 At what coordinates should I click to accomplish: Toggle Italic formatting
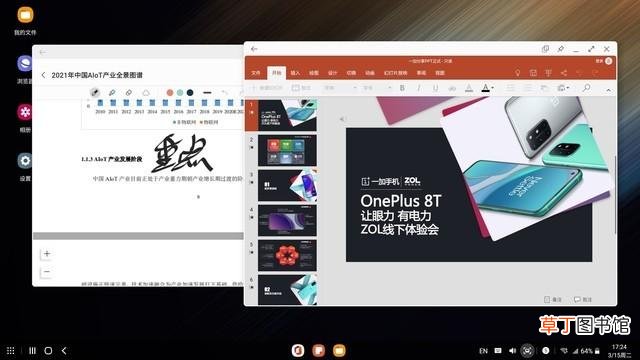(x=419, y=88)
